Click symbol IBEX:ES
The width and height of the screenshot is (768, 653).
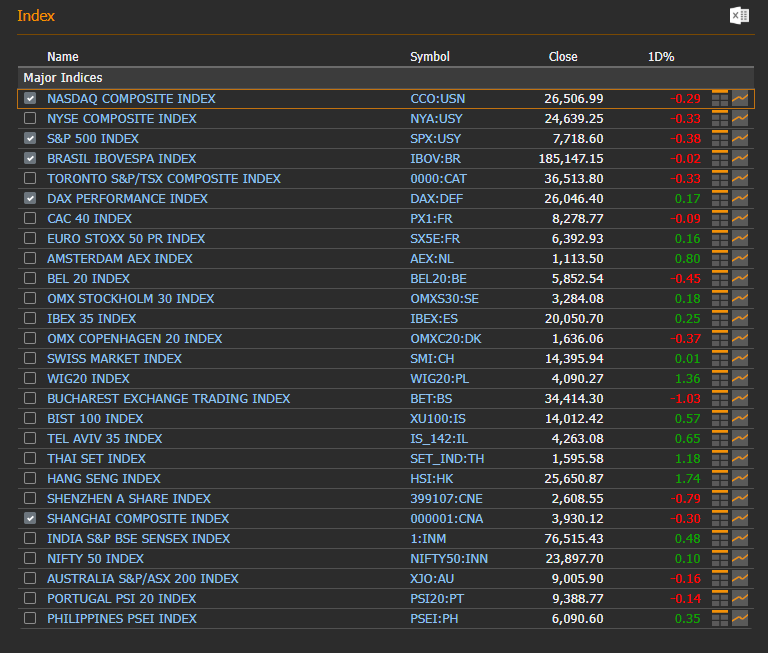[x=434, y=318]
